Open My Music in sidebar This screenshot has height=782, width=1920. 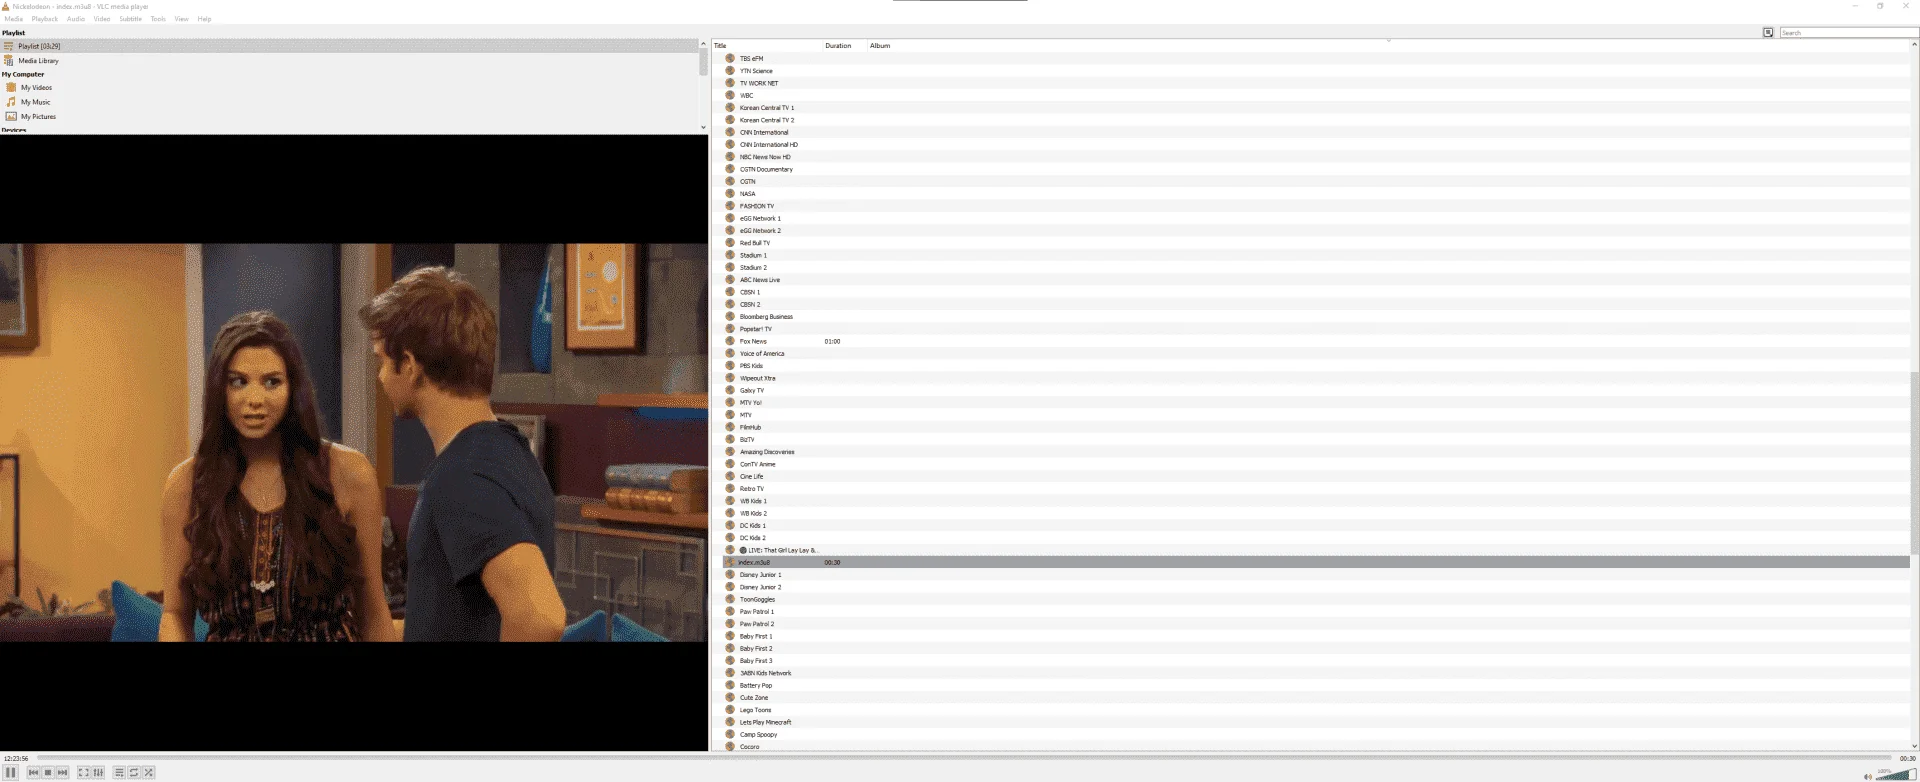pyautogui.click(x=35, y=102)
